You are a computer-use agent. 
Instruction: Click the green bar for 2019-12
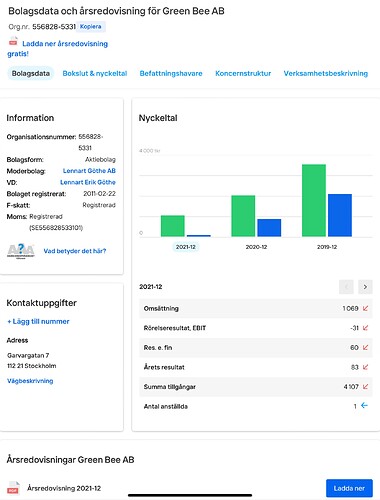(x=314, y=200)
